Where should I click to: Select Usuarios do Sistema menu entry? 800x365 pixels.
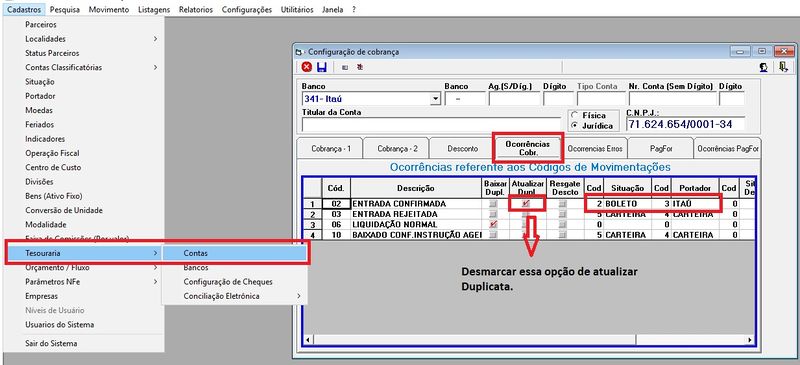84,325
